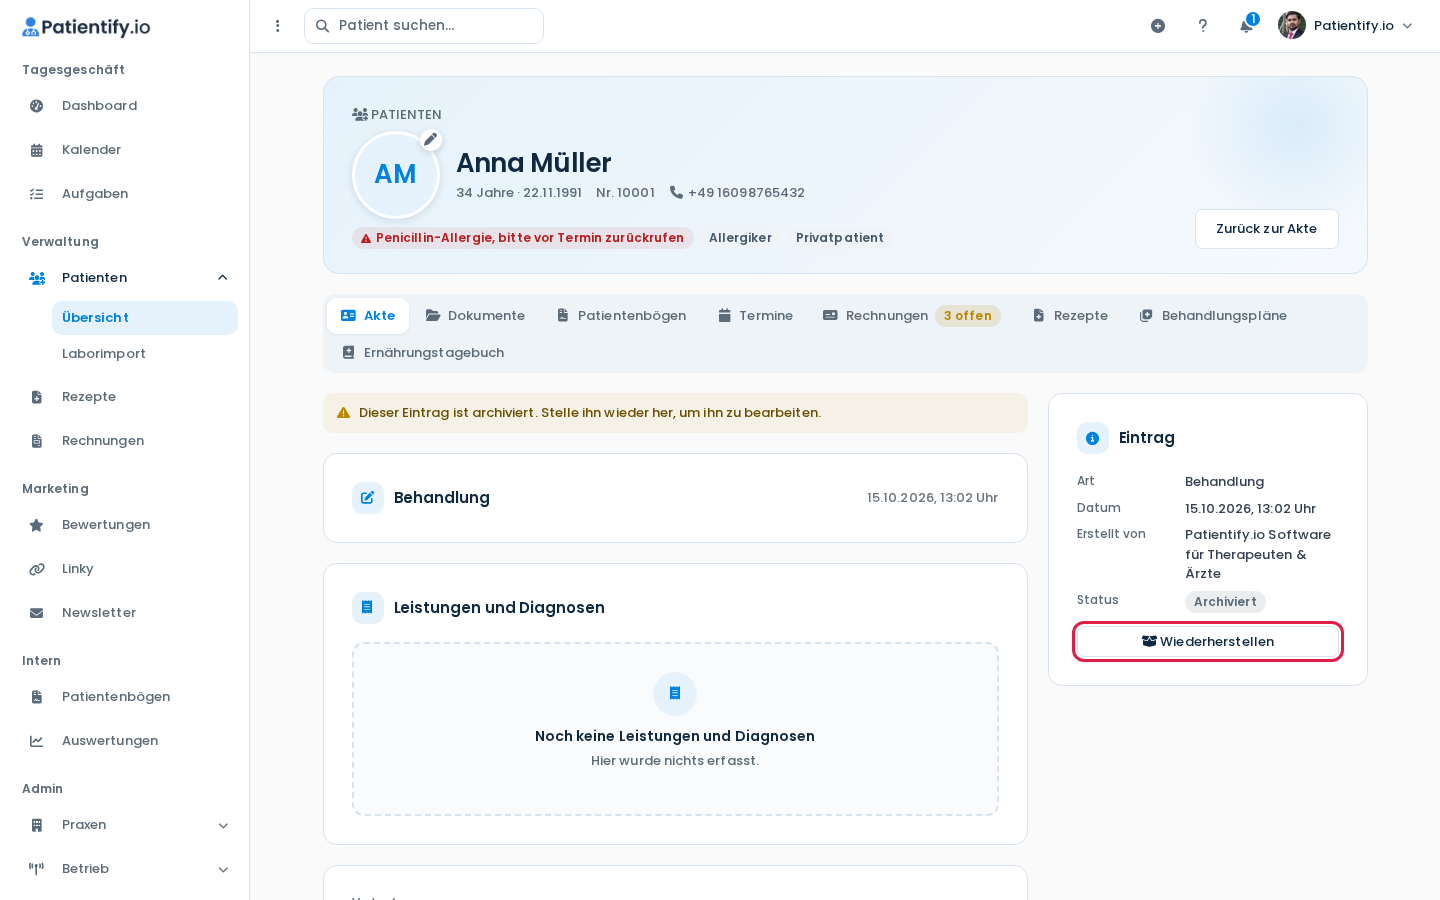Click the Patientify.io logo

[x=86, y=27]
